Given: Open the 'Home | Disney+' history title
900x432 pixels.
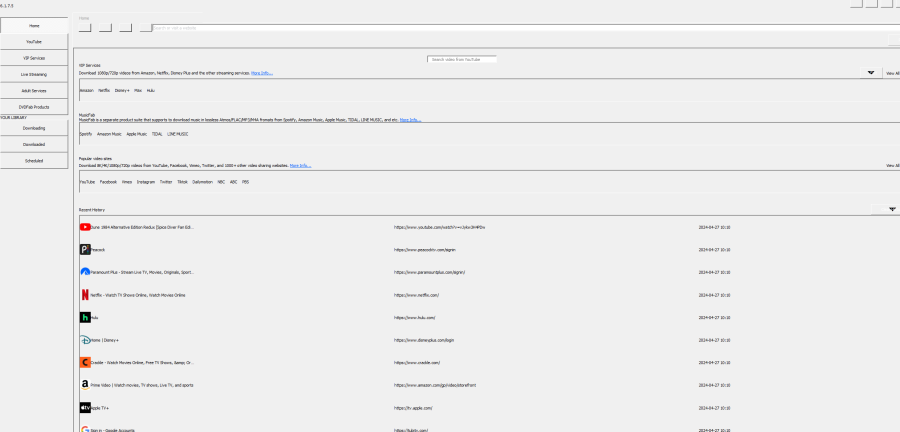Looking at the screenshot, I should (x=104, y=340).
